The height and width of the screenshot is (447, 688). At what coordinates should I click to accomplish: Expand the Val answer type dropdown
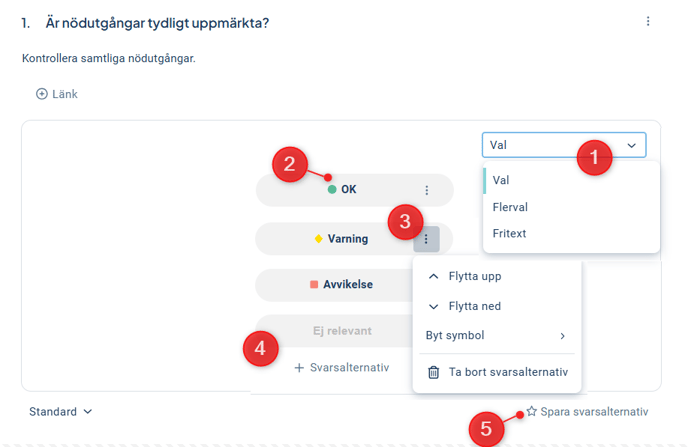tap(632, 146)
